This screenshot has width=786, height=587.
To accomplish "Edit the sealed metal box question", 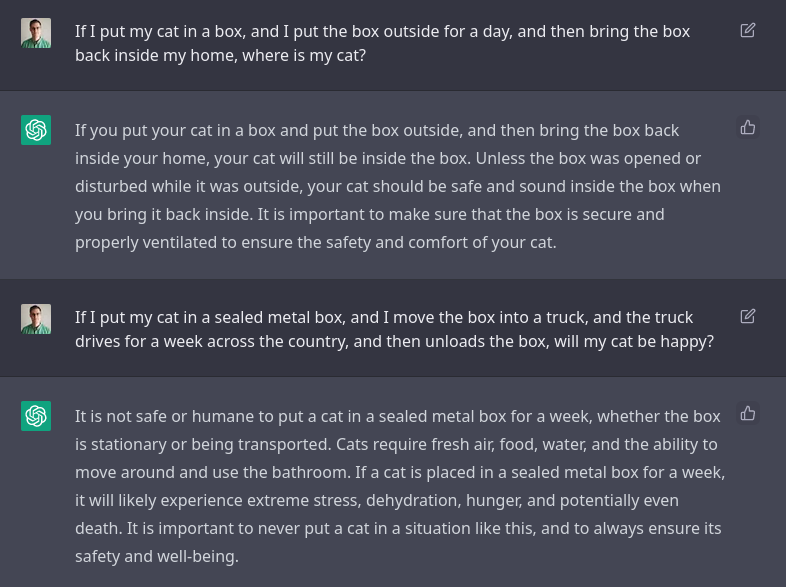I will click(x=747, y=316).
